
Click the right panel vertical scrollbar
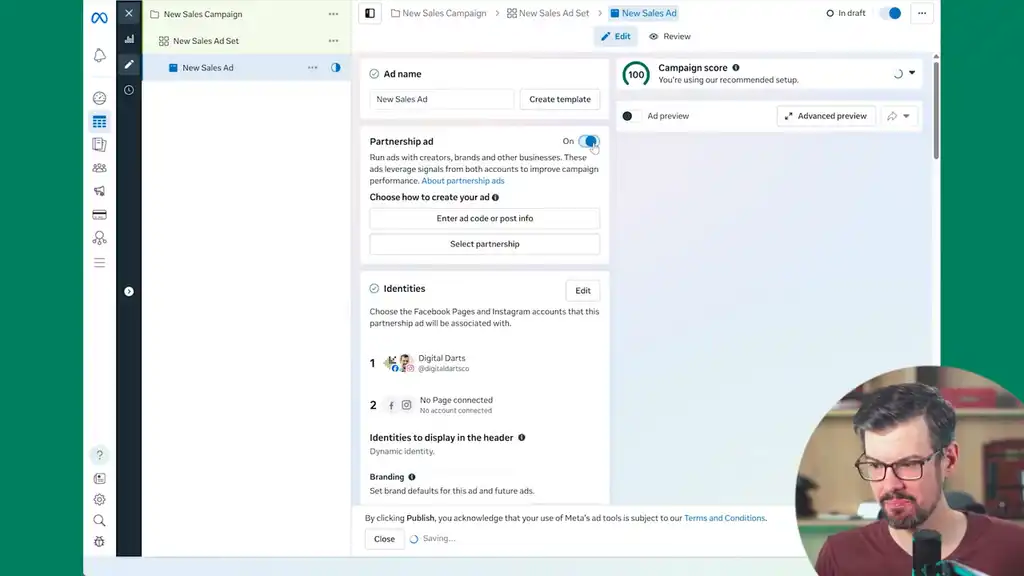coord(936,109)
